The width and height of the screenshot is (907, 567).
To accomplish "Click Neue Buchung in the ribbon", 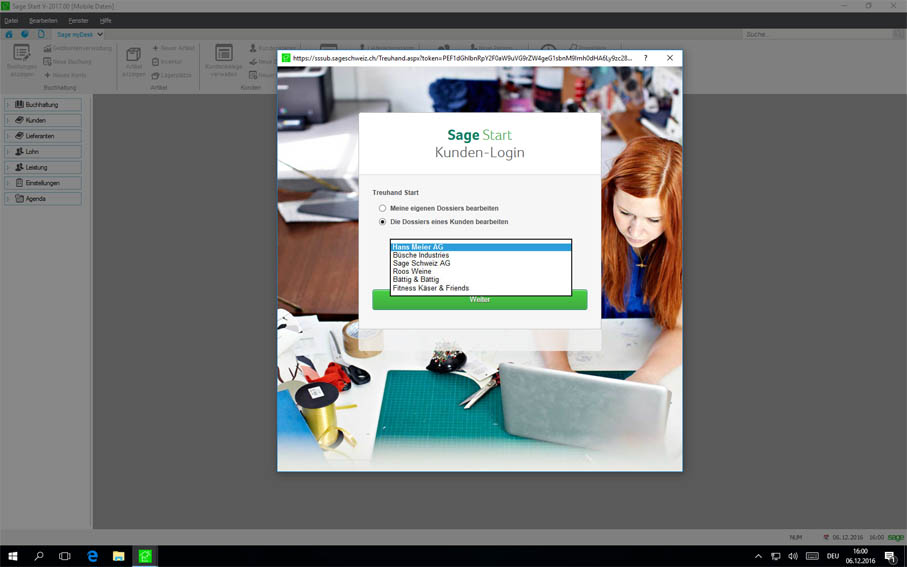I will click(68, 61).
